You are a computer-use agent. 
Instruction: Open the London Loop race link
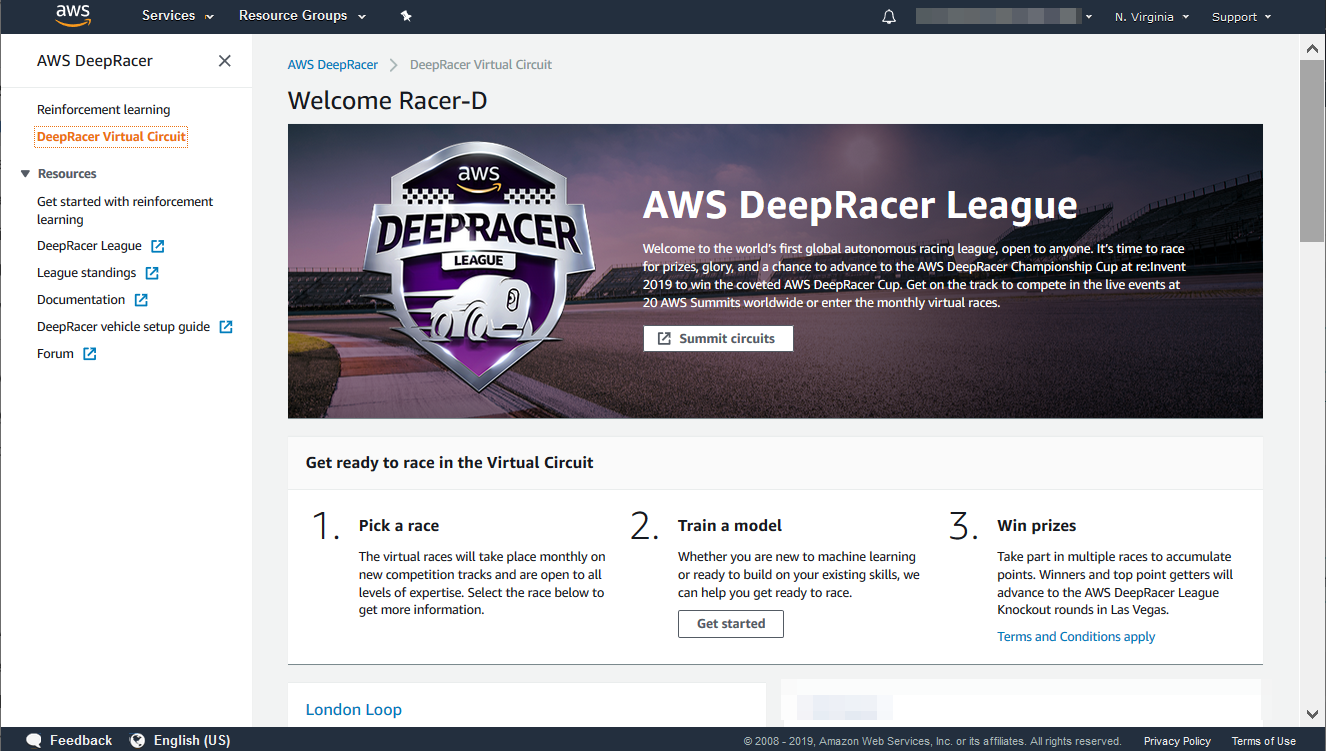[353, 710]
